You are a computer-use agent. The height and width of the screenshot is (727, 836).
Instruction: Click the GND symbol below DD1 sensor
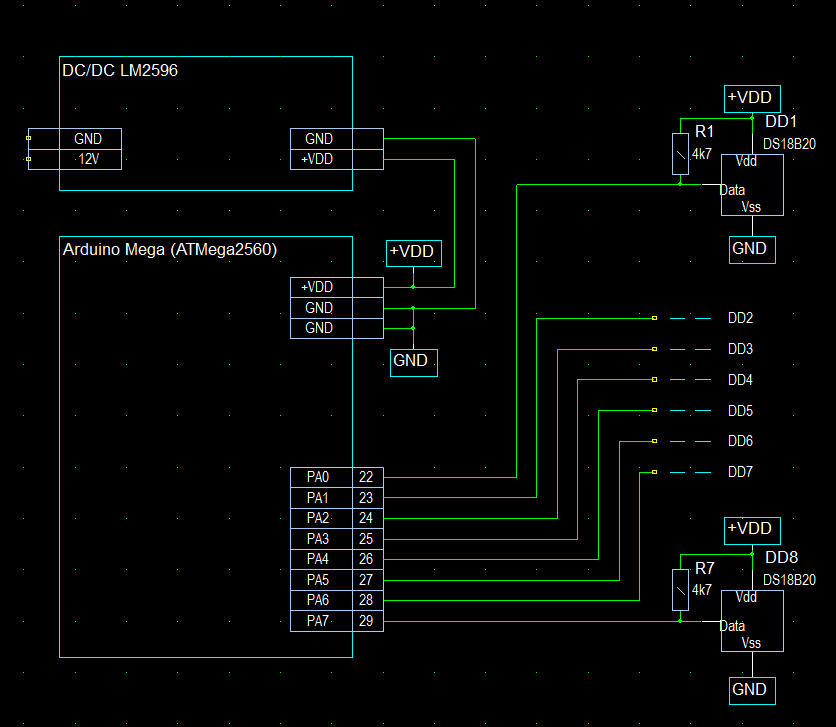click(x=749, y=248)
